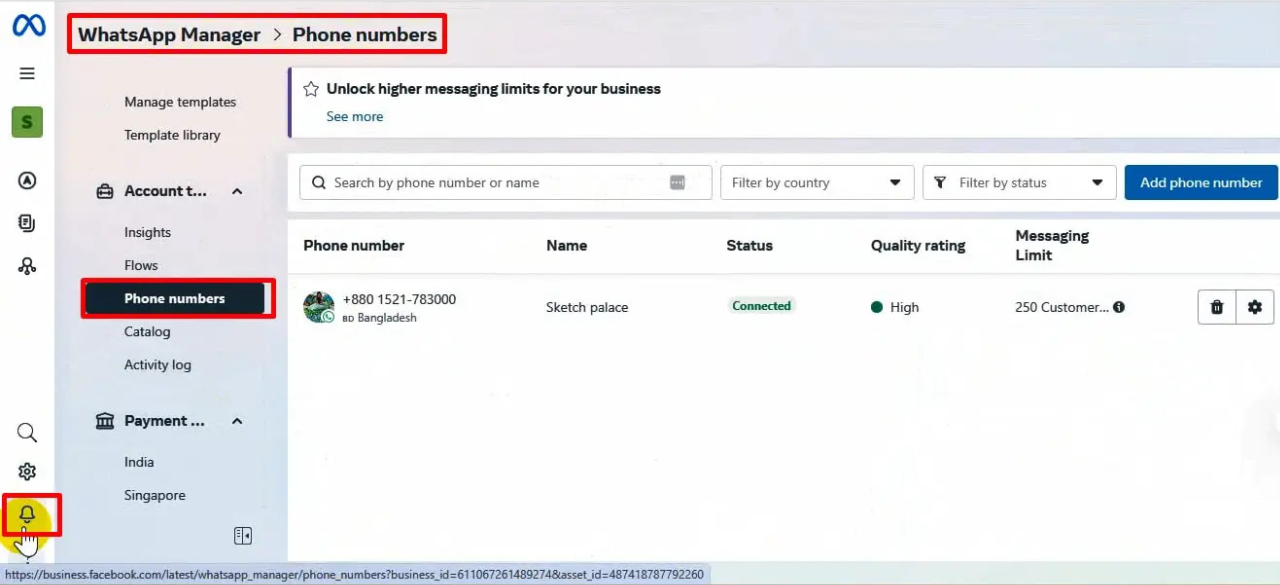Open the Filter by status dropdown

[x=1019, y=183]
